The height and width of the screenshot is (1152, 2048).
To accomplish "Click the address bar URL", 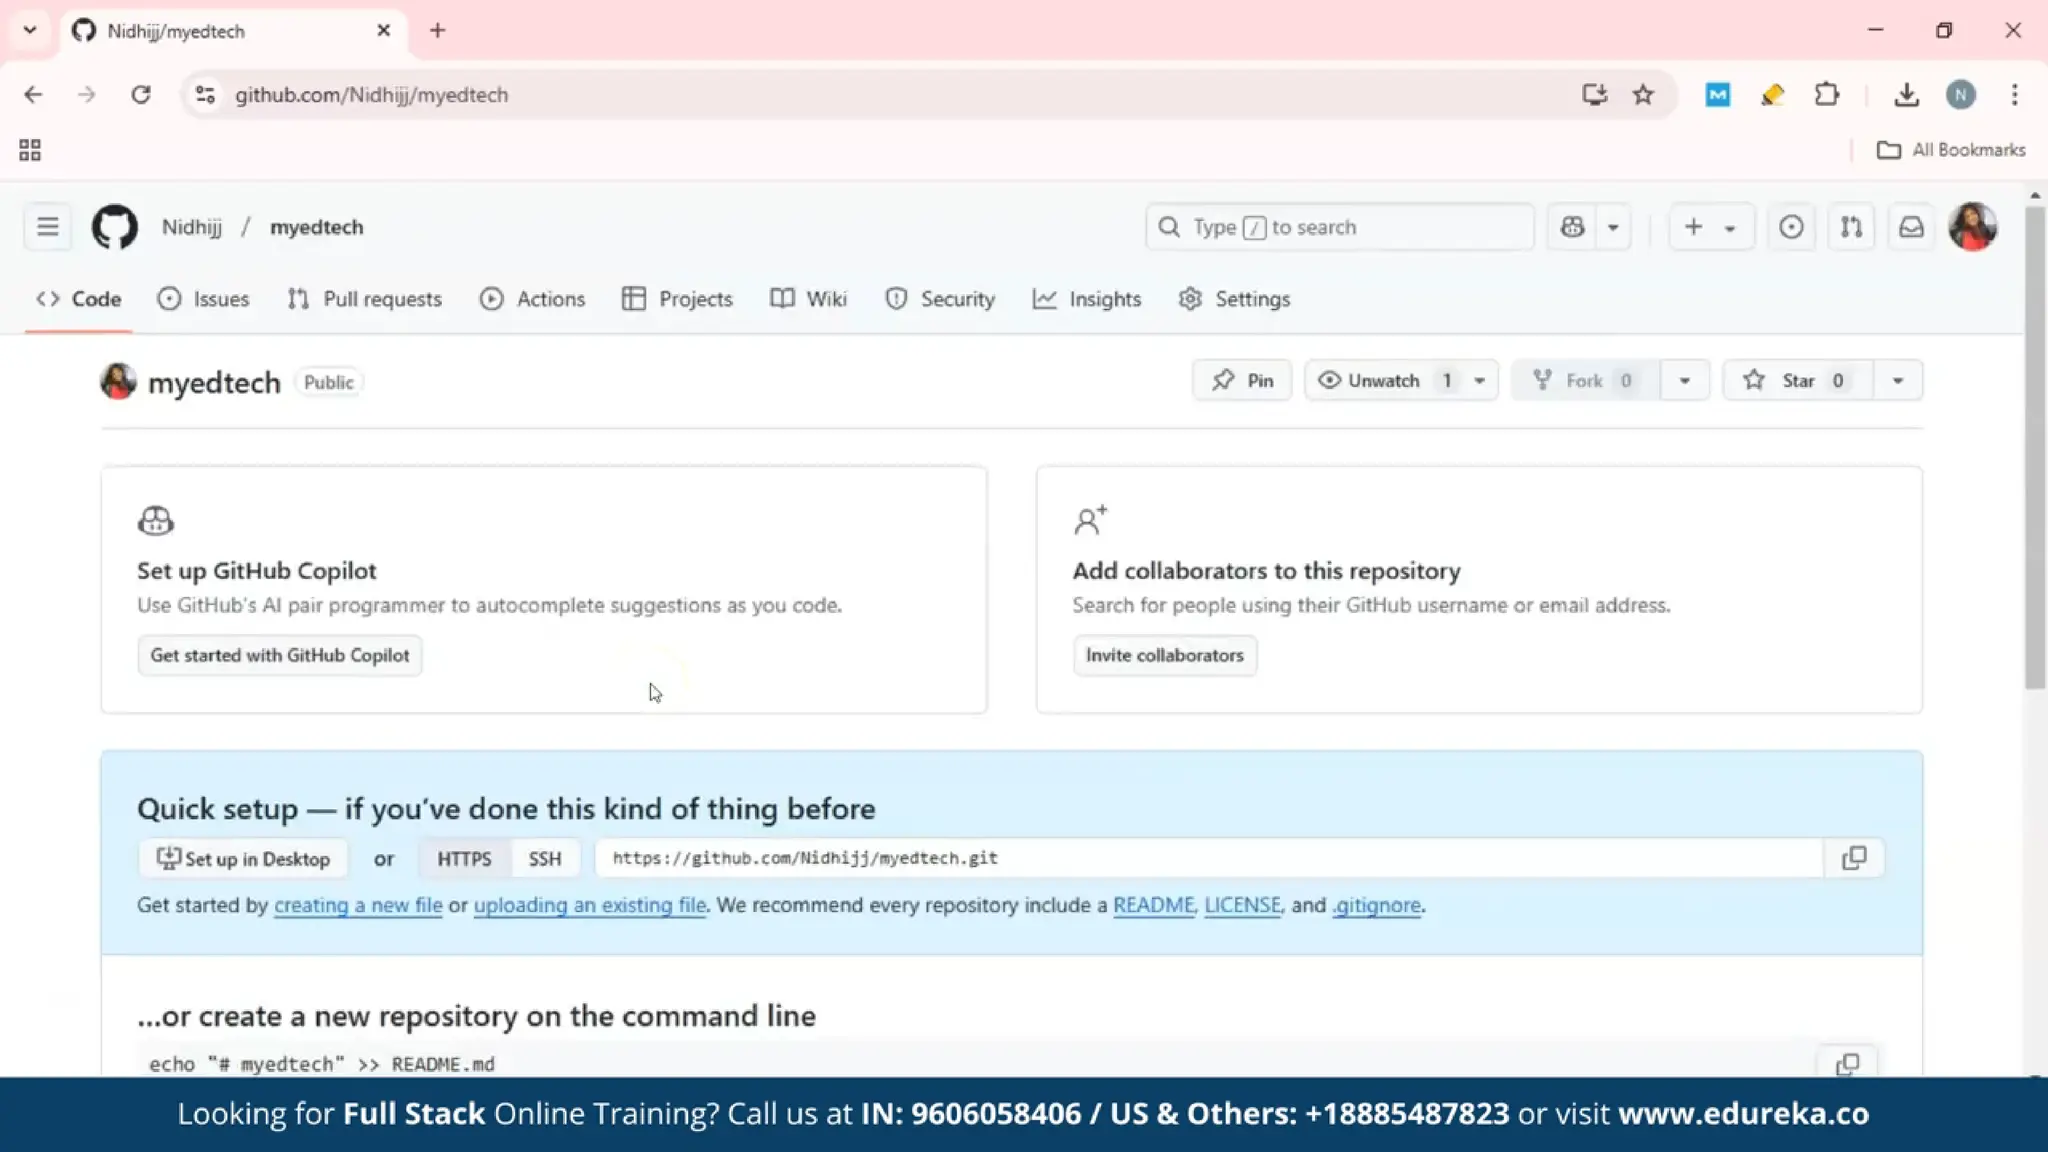I will (372, 95).
